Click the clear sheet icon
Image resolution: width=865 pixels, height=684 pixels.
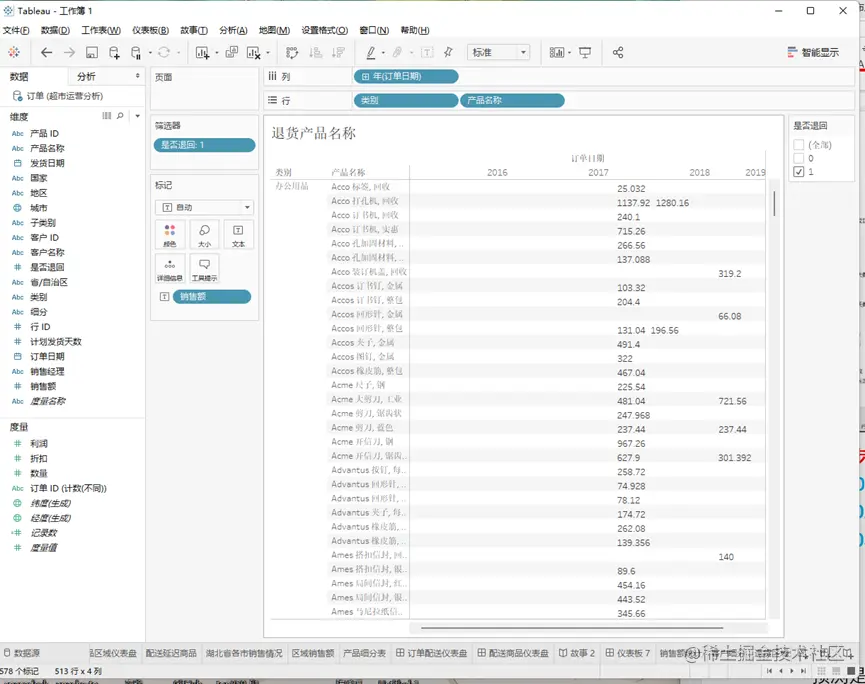pyautogui.click(x=253, y=52)
